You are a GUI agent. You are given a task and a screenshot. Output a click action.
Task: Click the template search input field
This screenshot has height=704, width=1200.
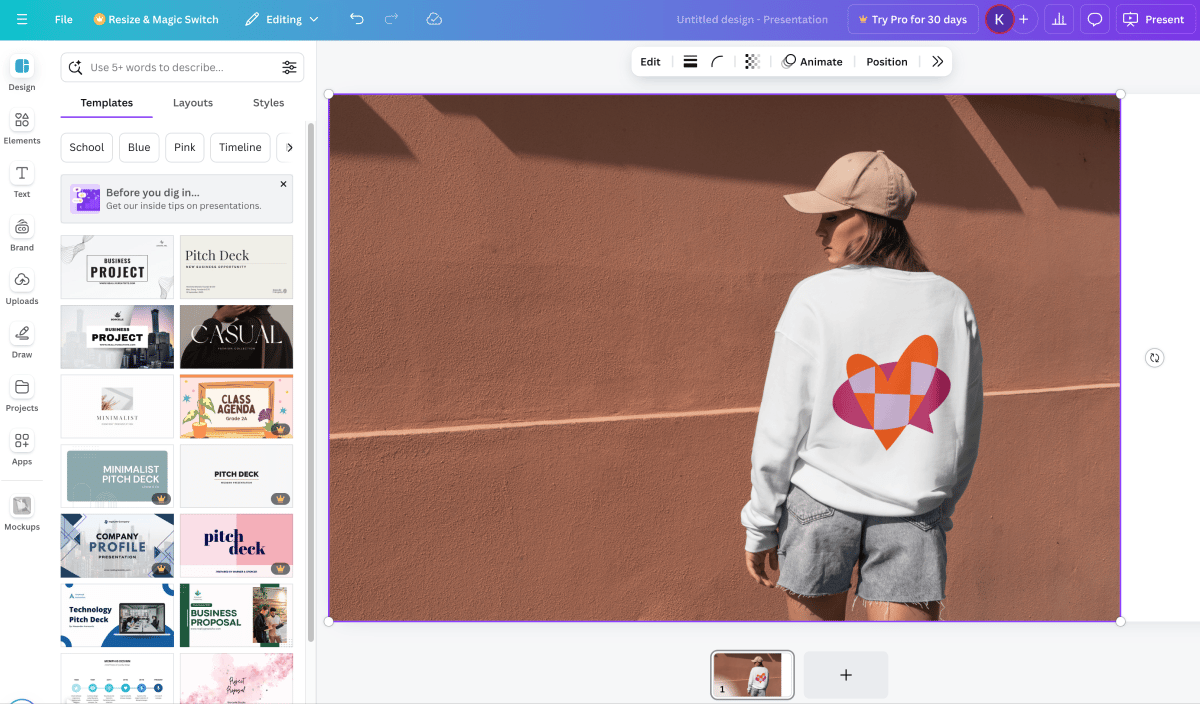[182, 67]
